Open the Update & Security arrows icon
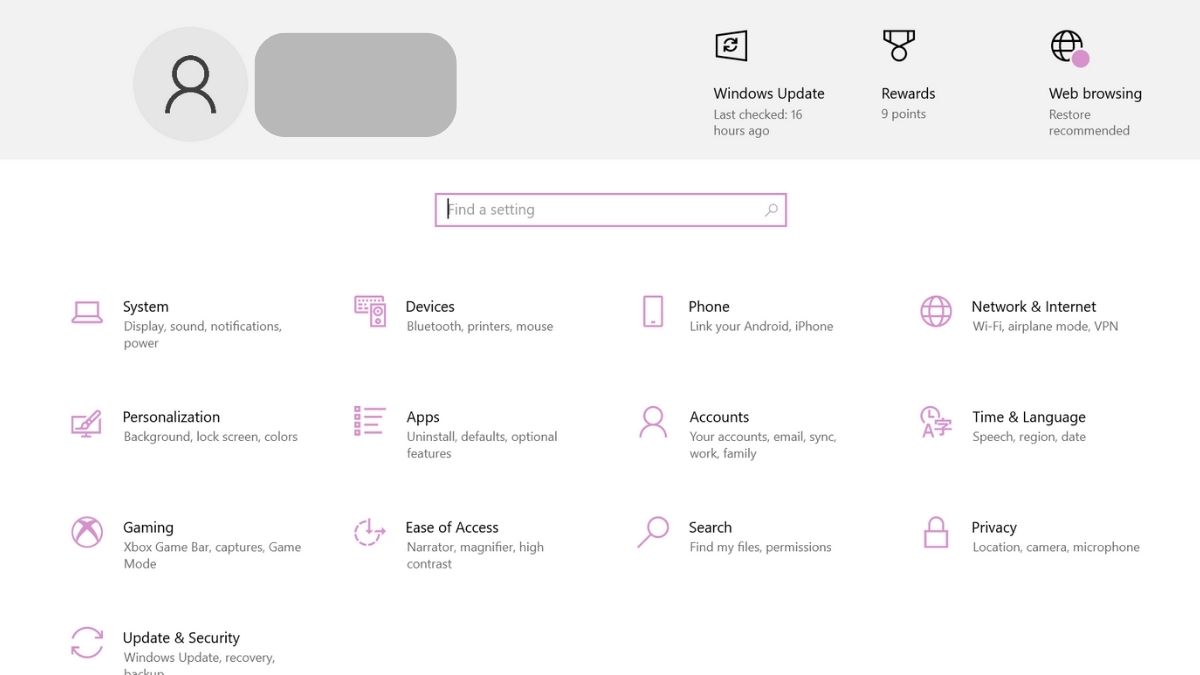The image size is (1200, 675). pyautogui.click(x=87, y=642)
